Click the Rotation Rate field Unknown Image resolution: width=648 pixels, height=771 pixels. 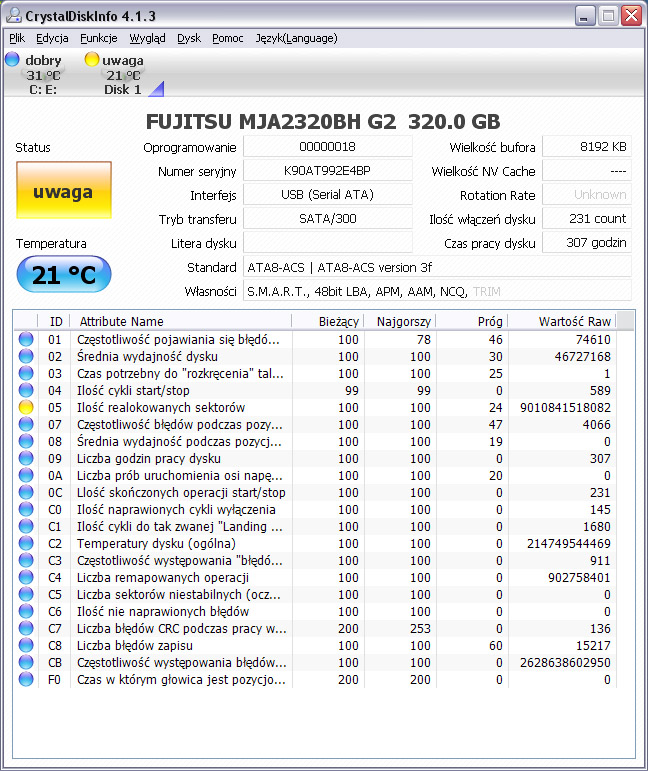[587, 195]
